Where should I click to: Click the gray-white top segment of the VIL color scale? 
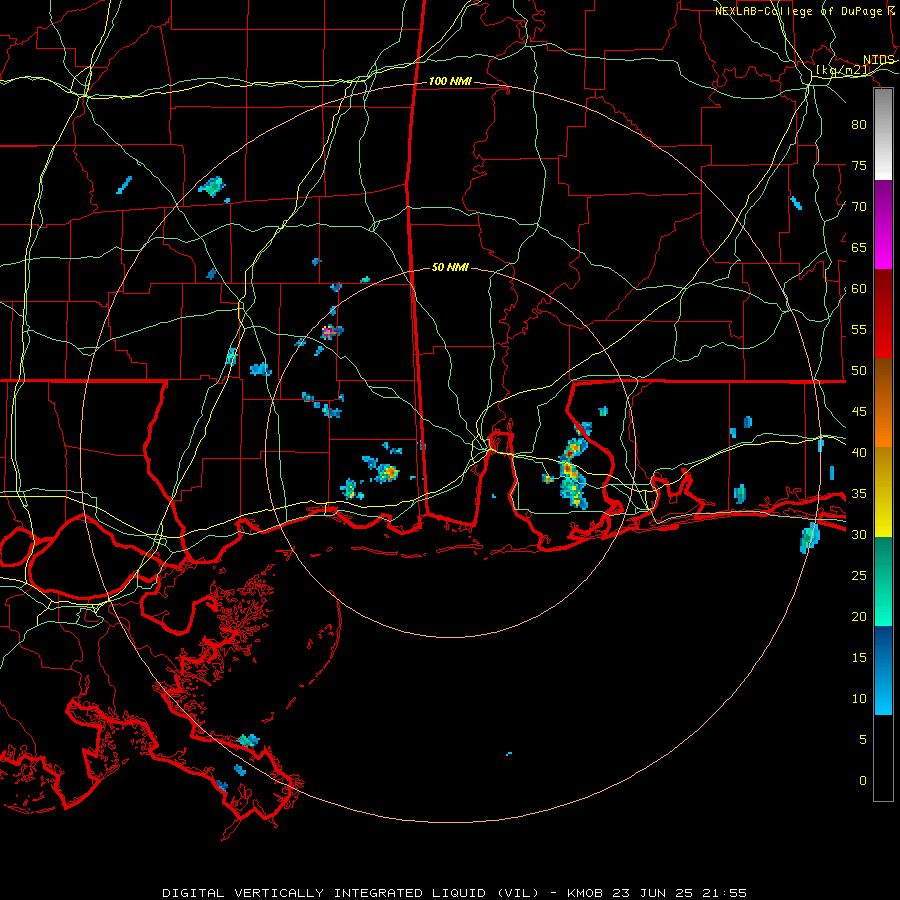coord(883,134)
